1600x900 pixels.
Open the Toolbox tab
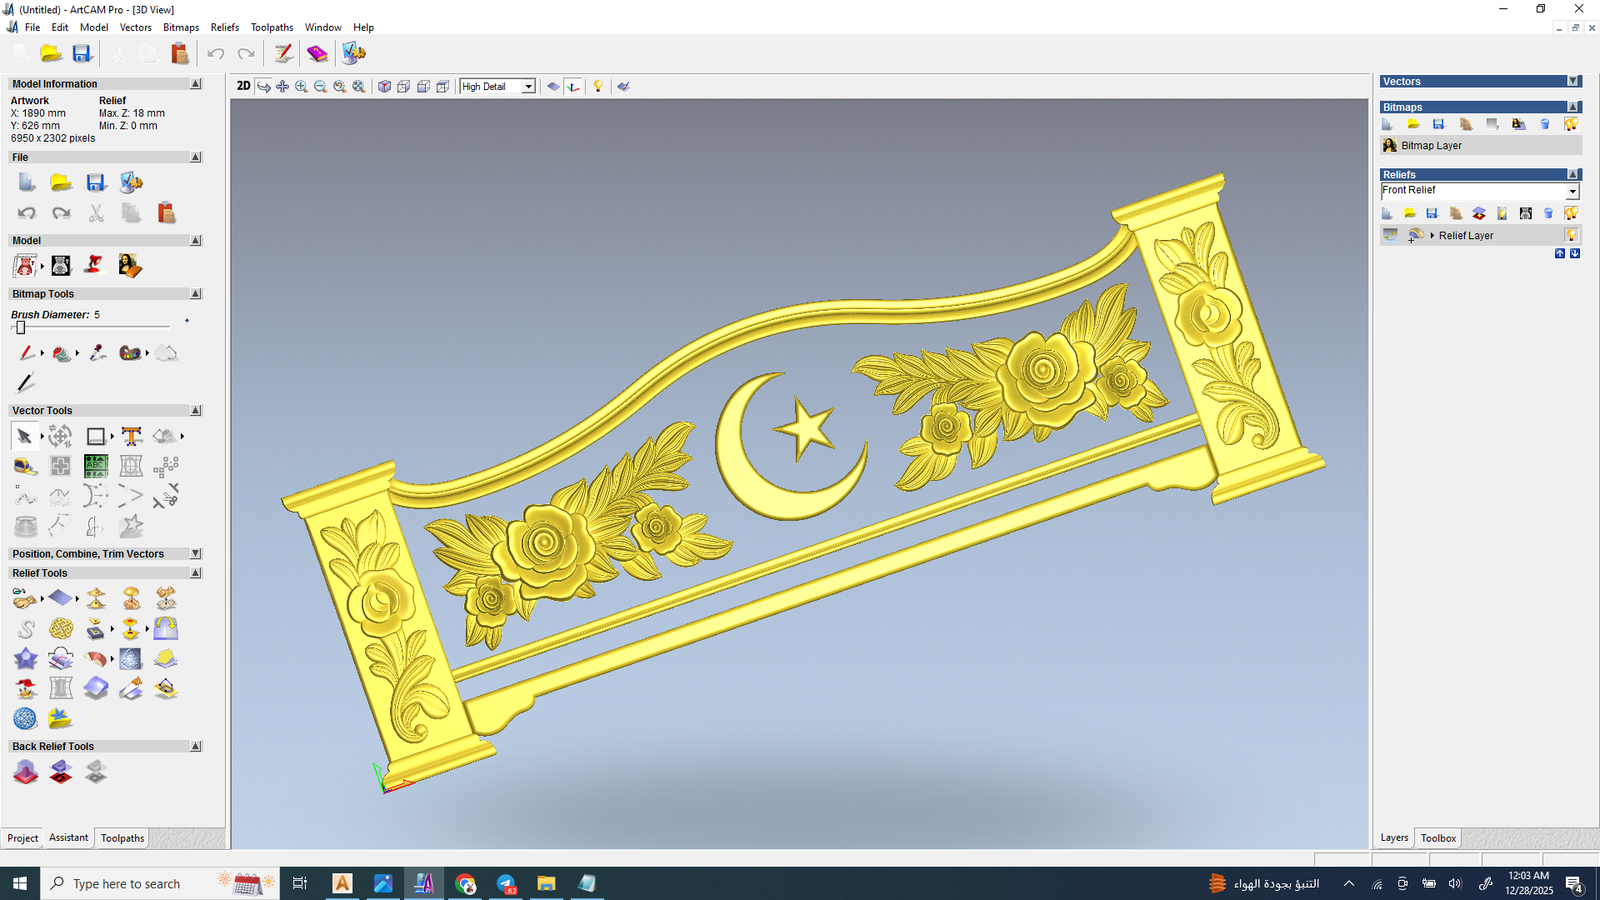tap(1438, 838)
